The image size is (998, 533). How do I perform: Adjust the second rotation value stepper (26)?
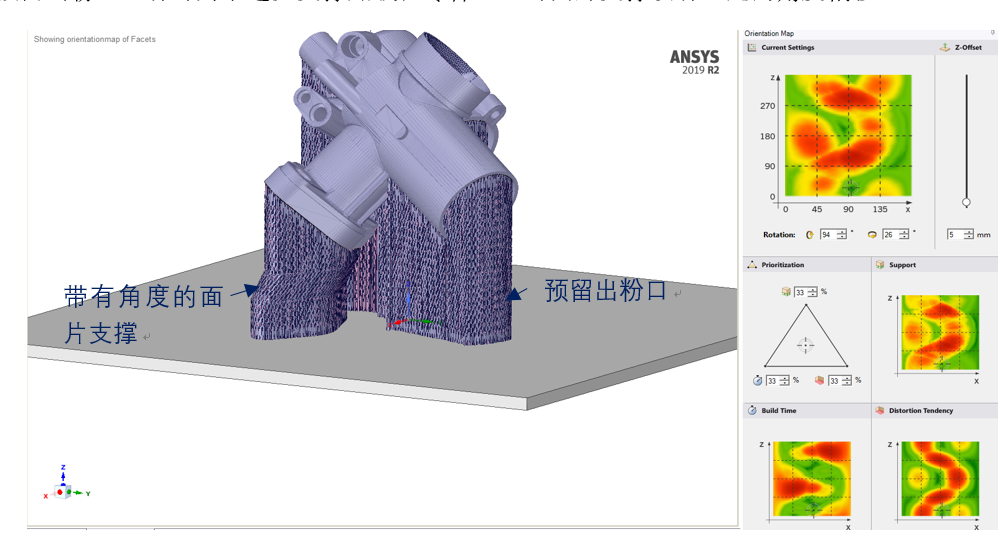pyautogui.click(x=903, y=234)
